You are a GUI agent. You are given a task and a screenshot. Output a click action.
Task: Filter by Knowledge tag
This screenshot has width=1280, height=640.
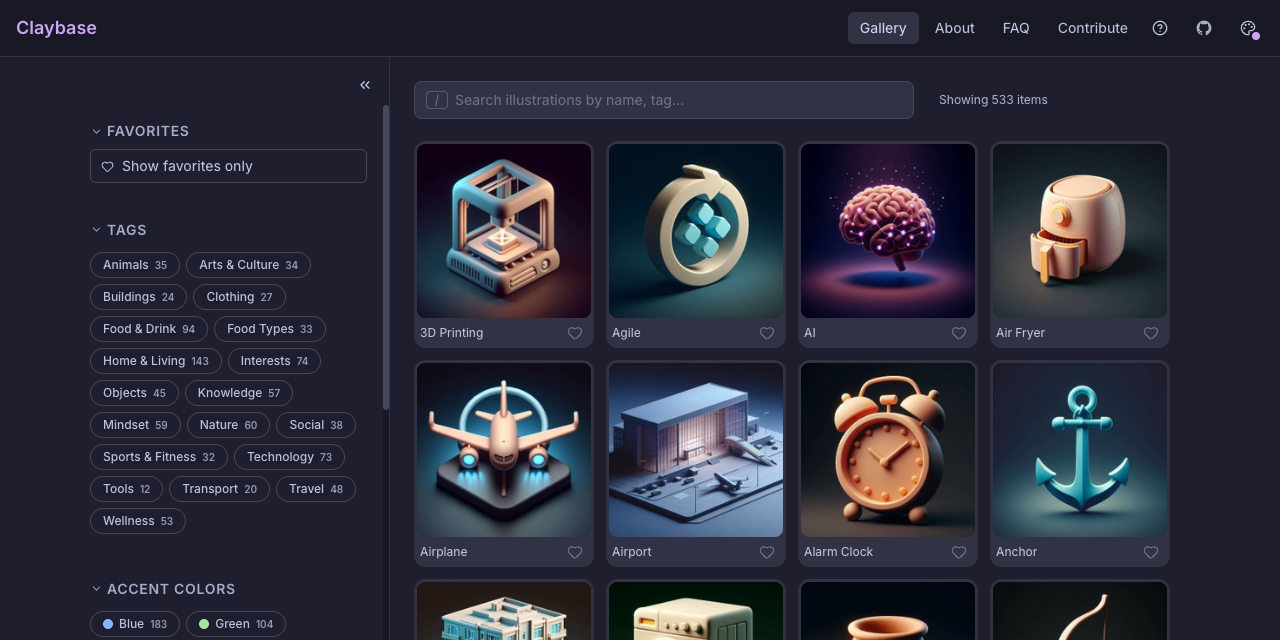pos(239,393)
